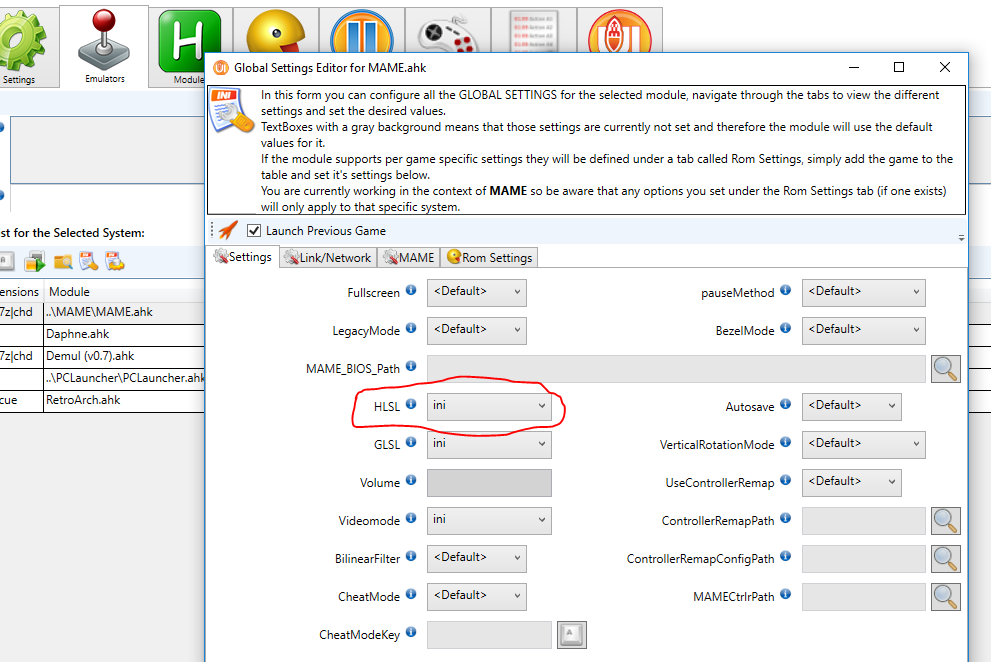Click the VerticalRotationMode info icon
Viewport: 991px width, 662px height.
point(786,442)
